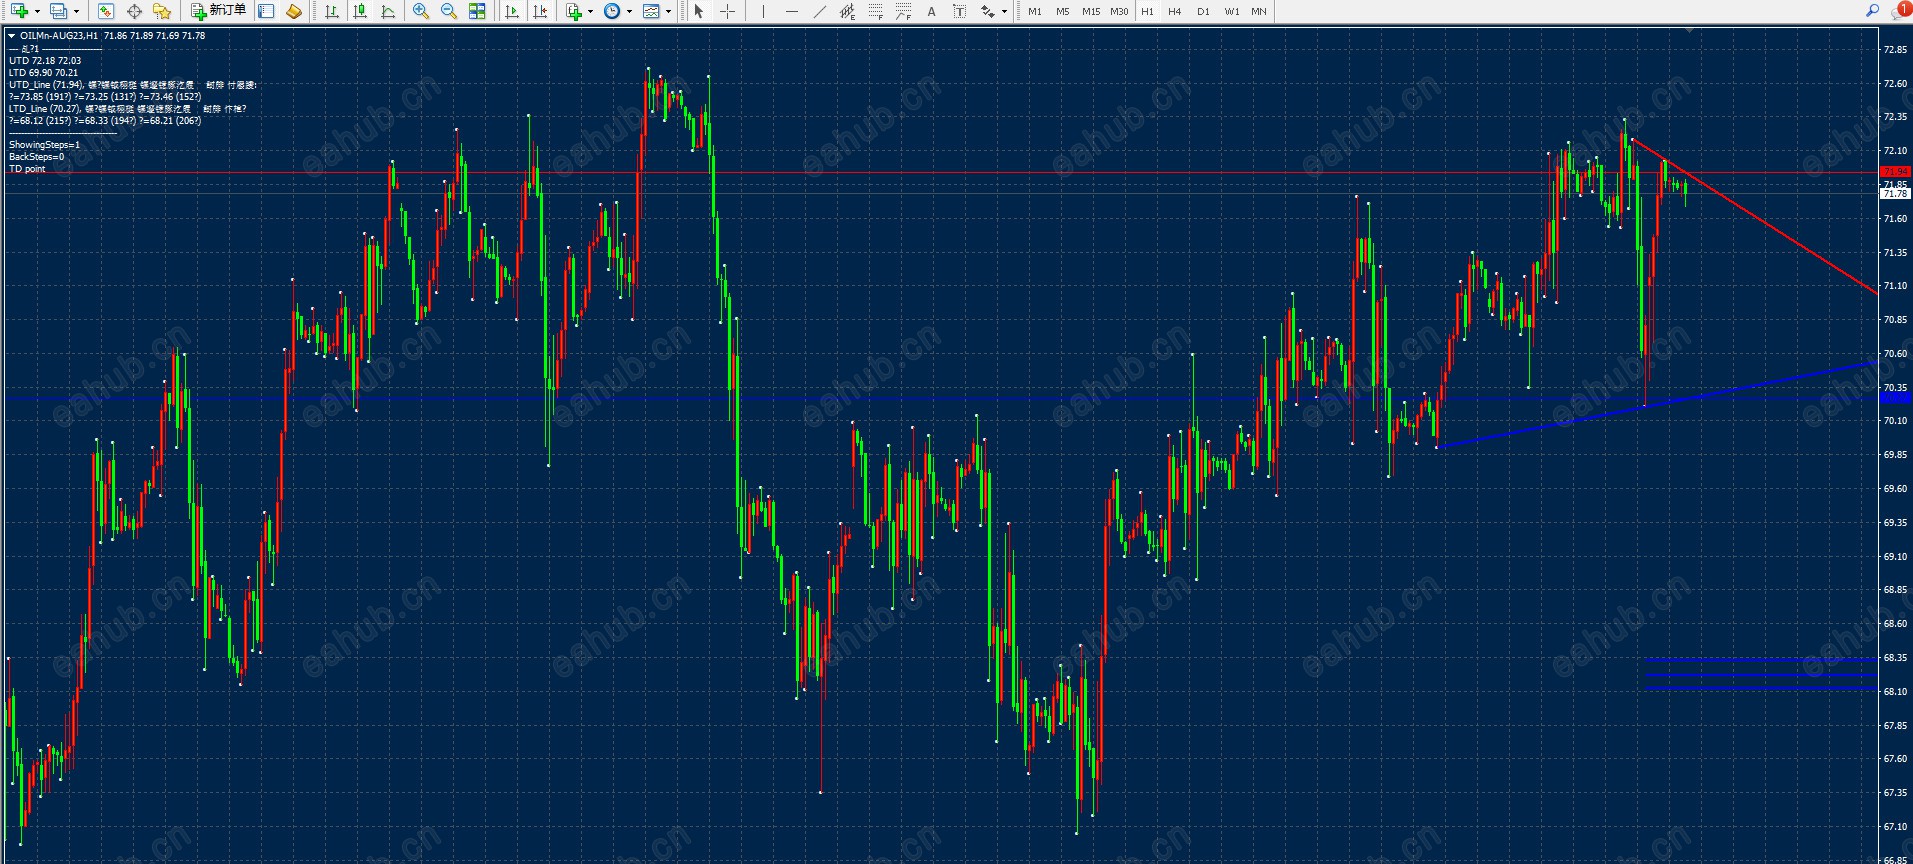1913x864 pixels.
Task: Zoom in on the chart
Action: [x=421, y=11]
